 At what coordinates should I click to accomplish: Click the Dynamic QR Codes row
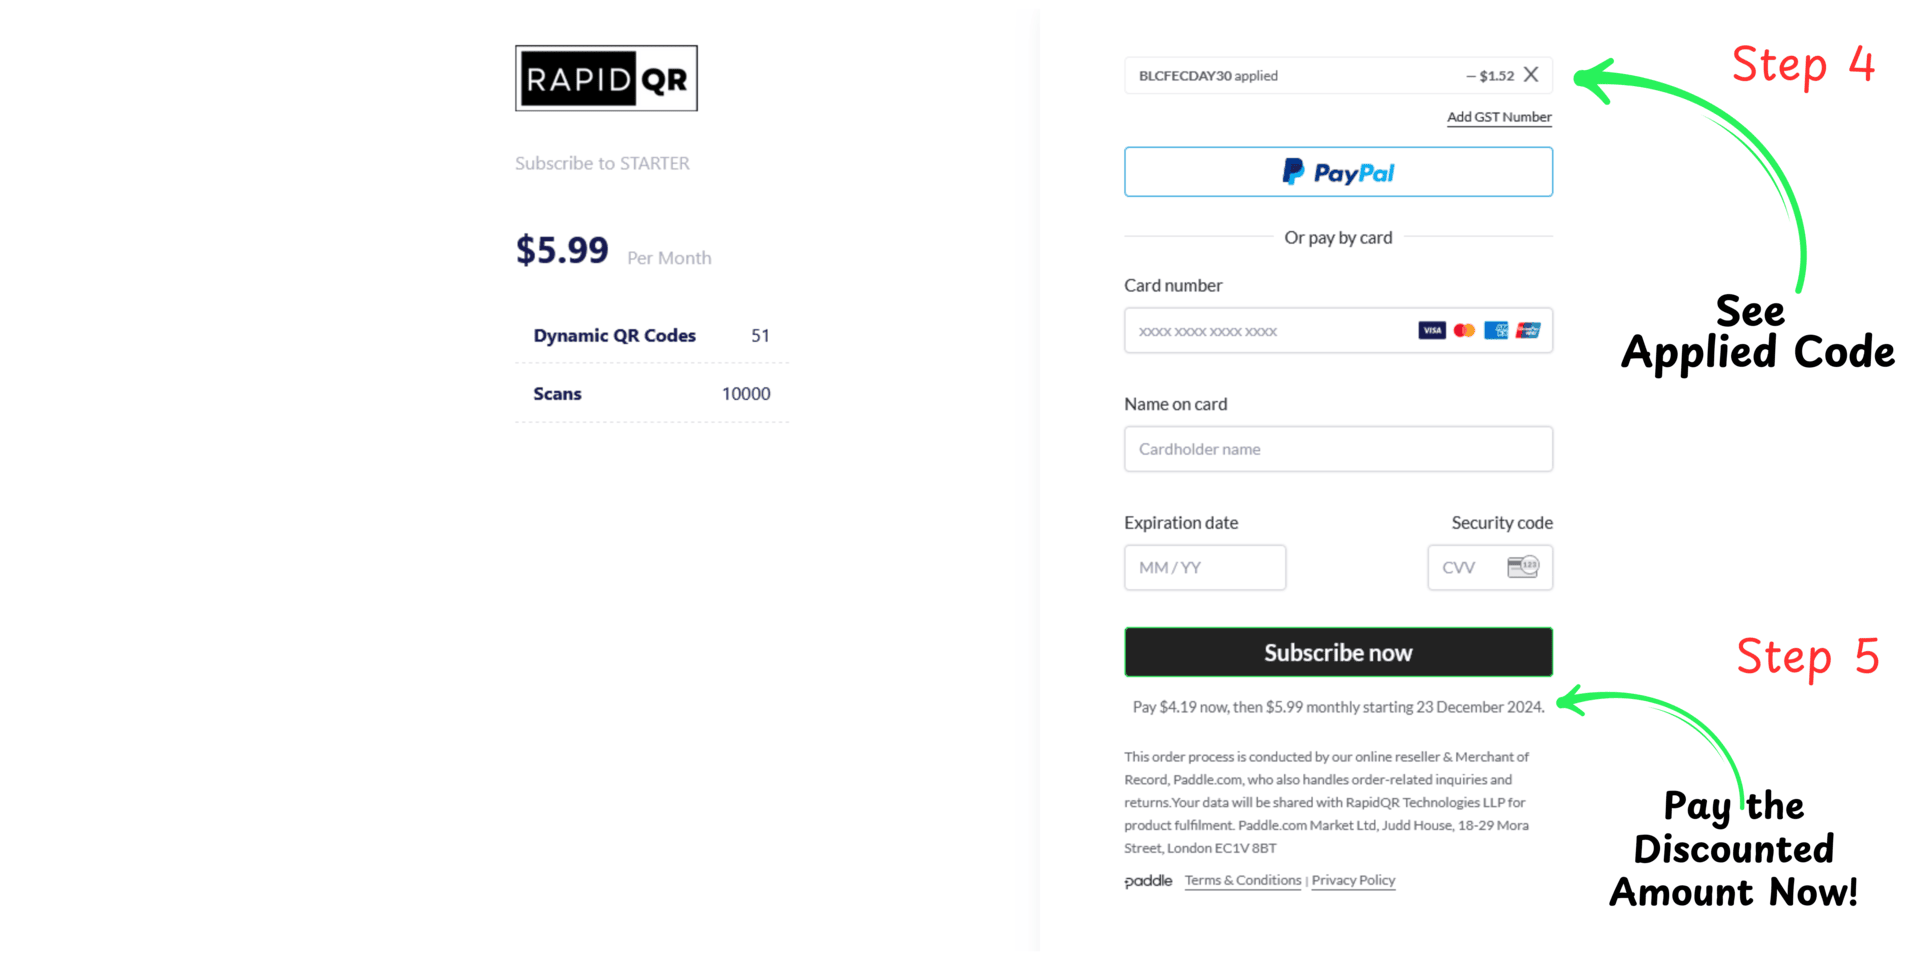pos(651,336)
